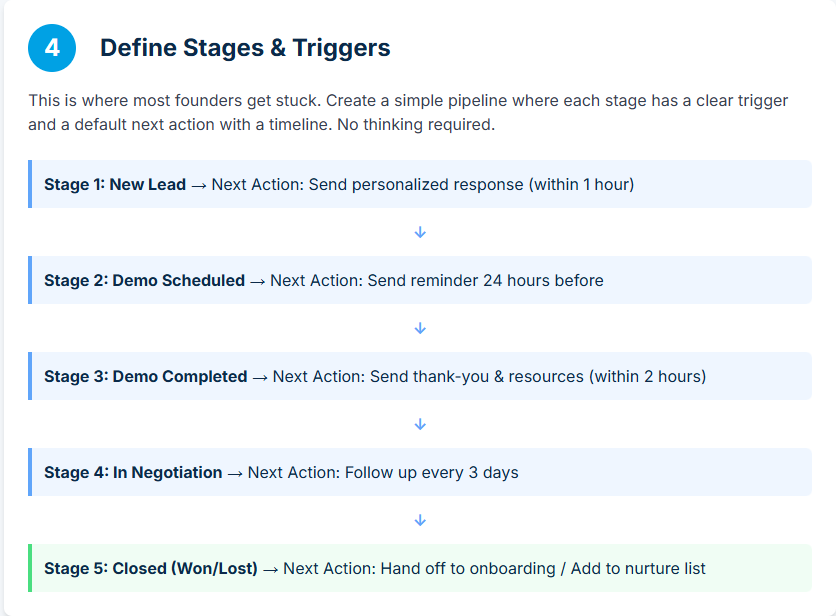Select the "Stage 5: Closed (Won/Lost)" label
This screenshot has height=616, width=836.
pyautogui.click(x=151, y=568)
